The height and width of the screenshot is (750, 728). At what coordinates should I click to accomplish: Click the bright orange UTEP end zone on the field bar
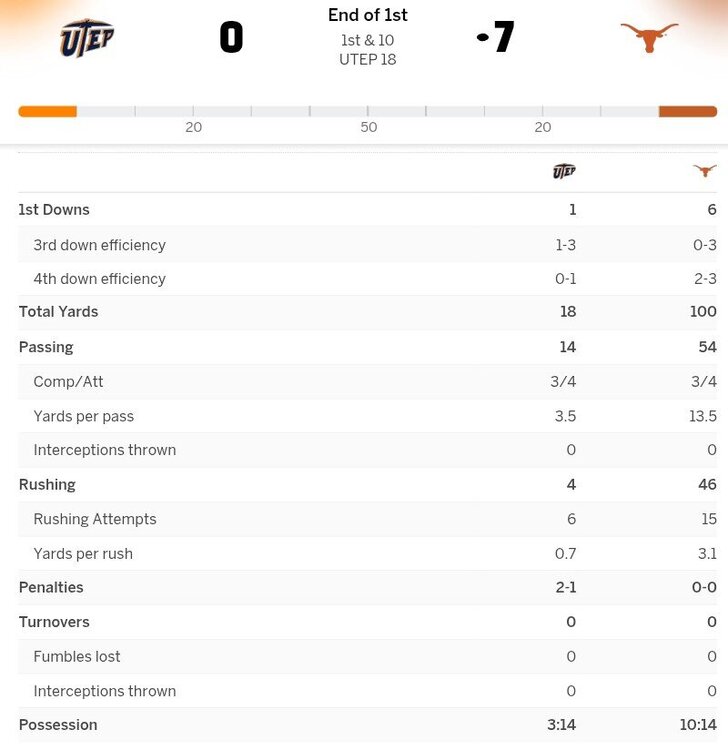coord(47,112)
